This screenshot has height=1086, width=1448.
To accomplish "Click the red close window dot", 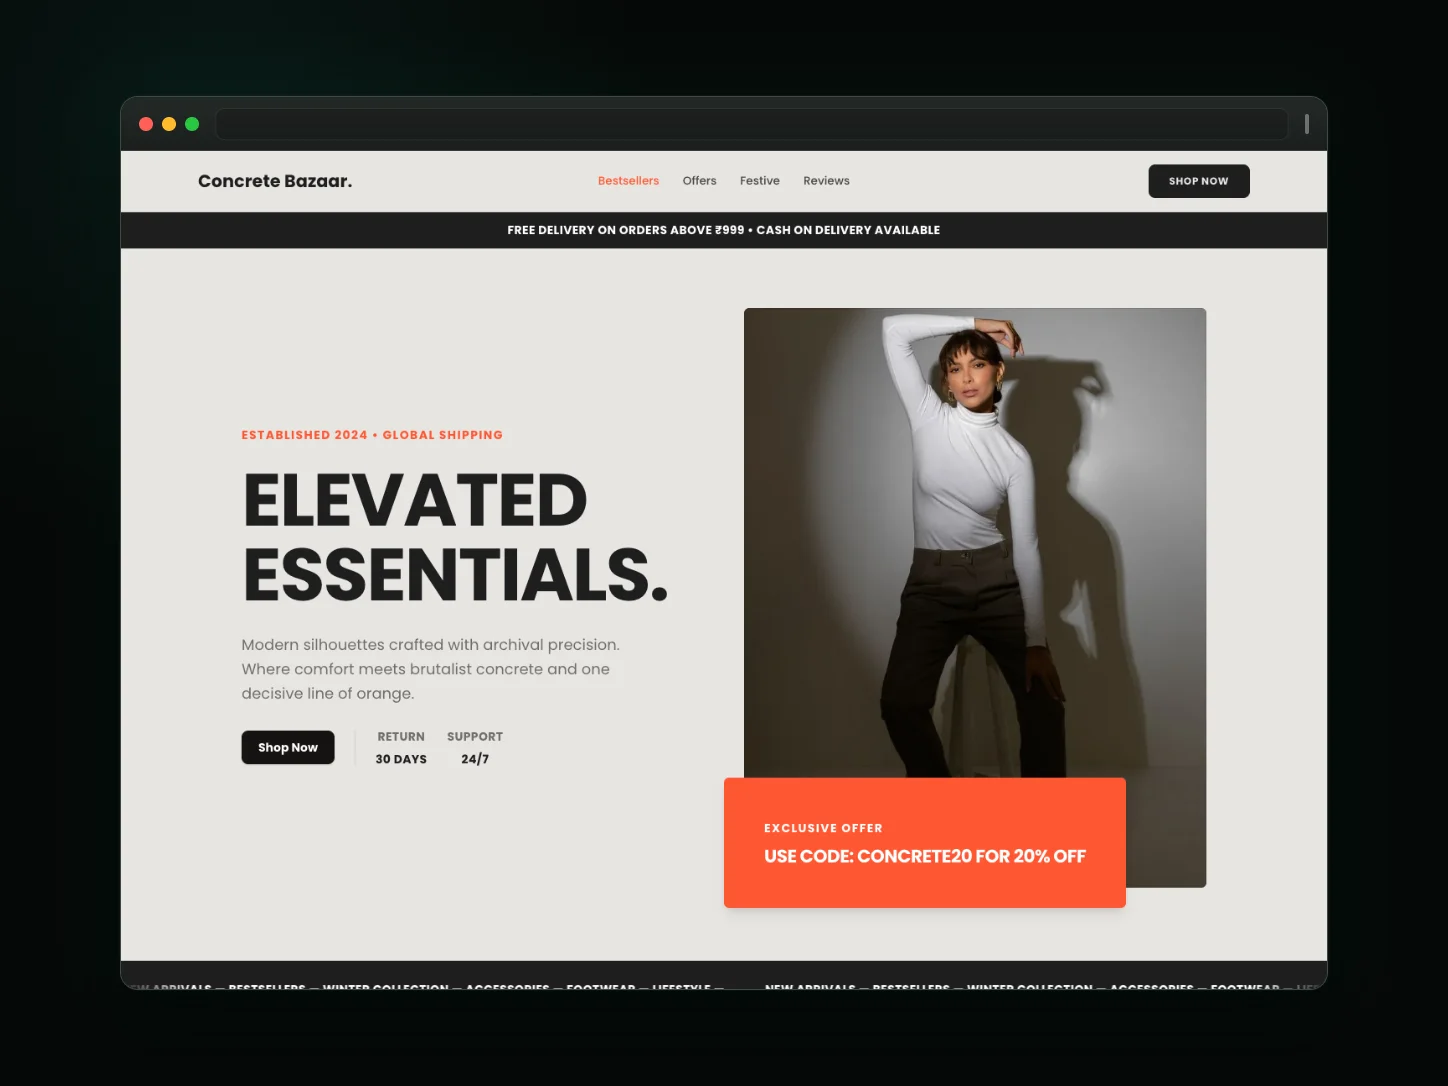I will point(146,124).
